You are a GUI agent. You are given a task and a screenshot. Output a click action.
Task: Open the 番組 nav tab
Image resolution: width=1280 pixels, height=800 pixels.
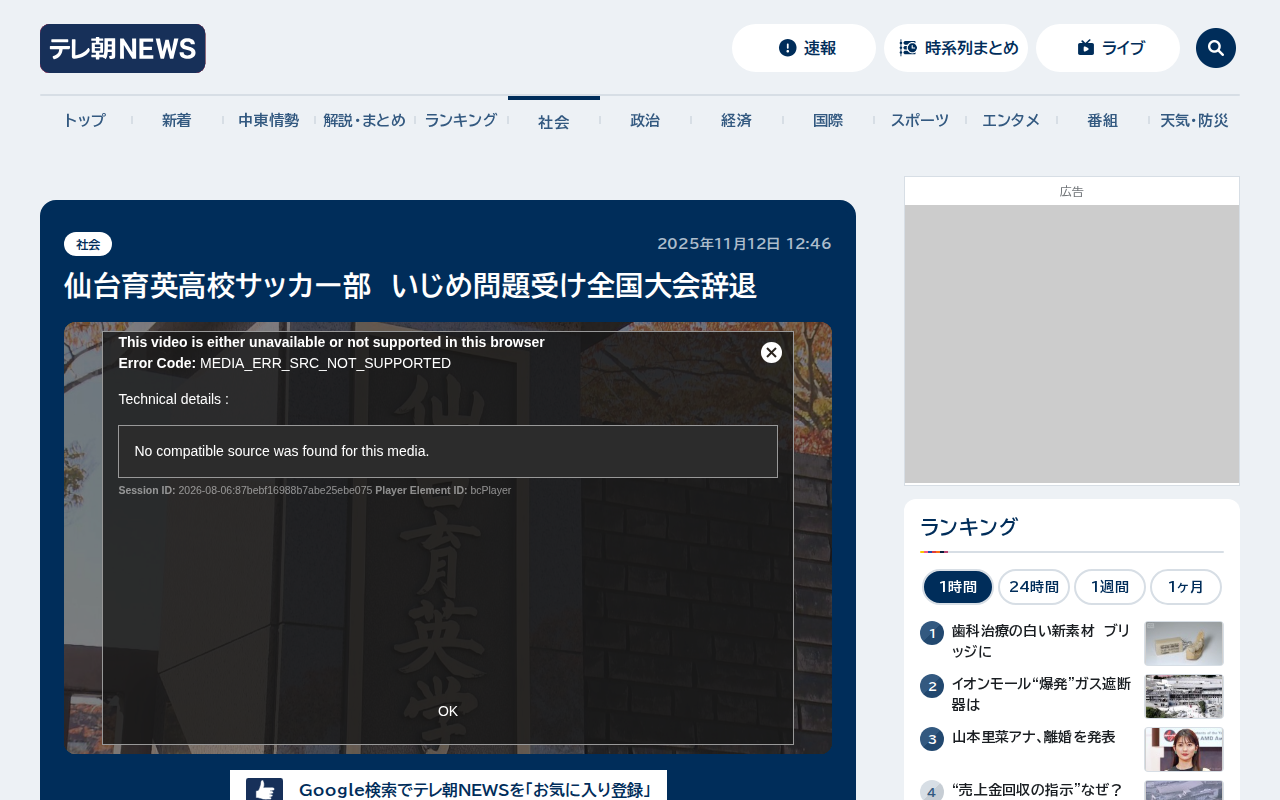pyautogui.click(x=1102, y=120)
